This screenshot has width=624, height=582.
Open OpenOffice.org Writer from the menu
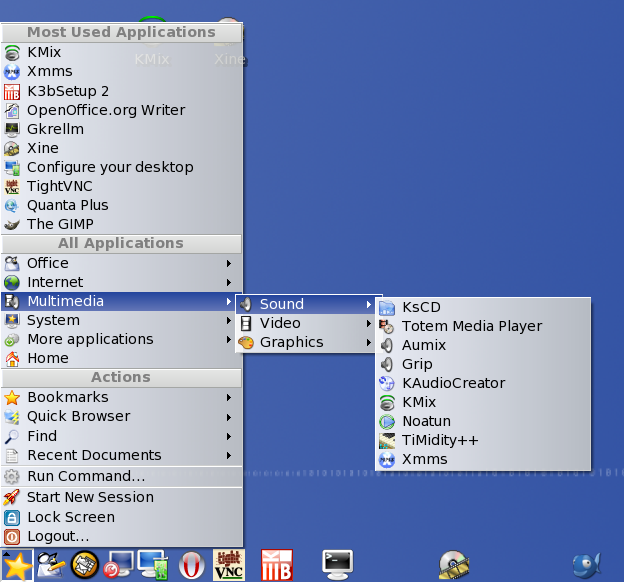(x=121, y=110)
